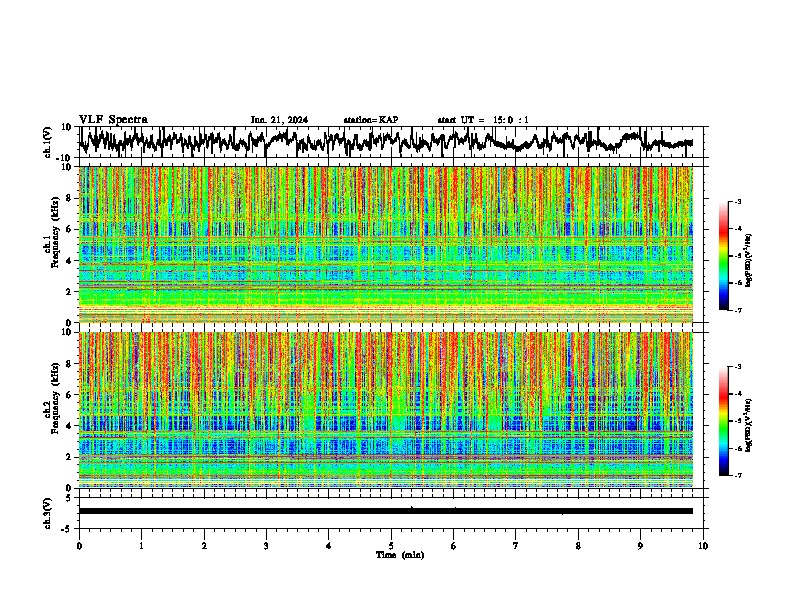Viewport: 792px width, 612px height.
Task: Select the date text "Jan. 21, 2024"
Action: pyautogui.click(x=279, y=120)
